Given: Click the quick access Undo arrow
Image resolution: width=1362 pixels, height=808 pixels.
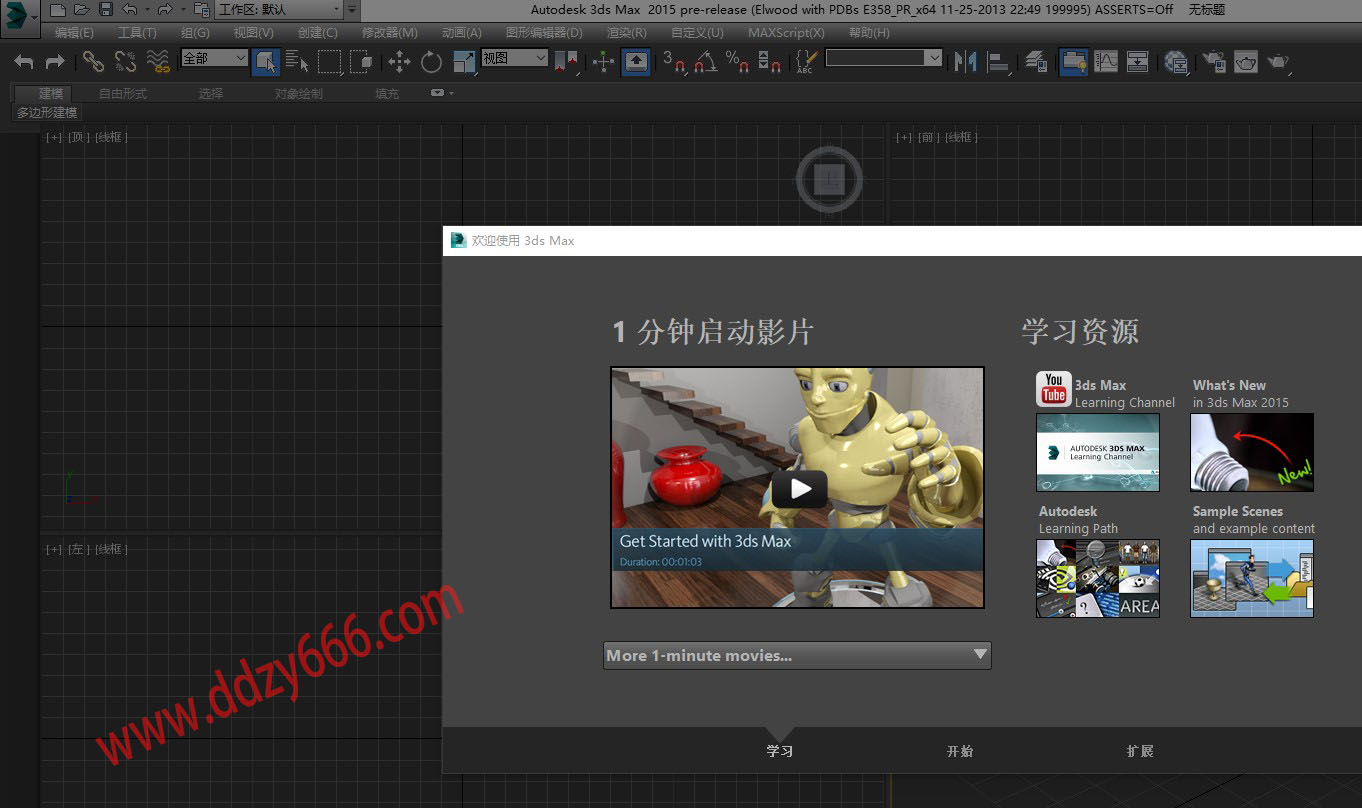Looking at the screenshot, I should pos(130,10).
